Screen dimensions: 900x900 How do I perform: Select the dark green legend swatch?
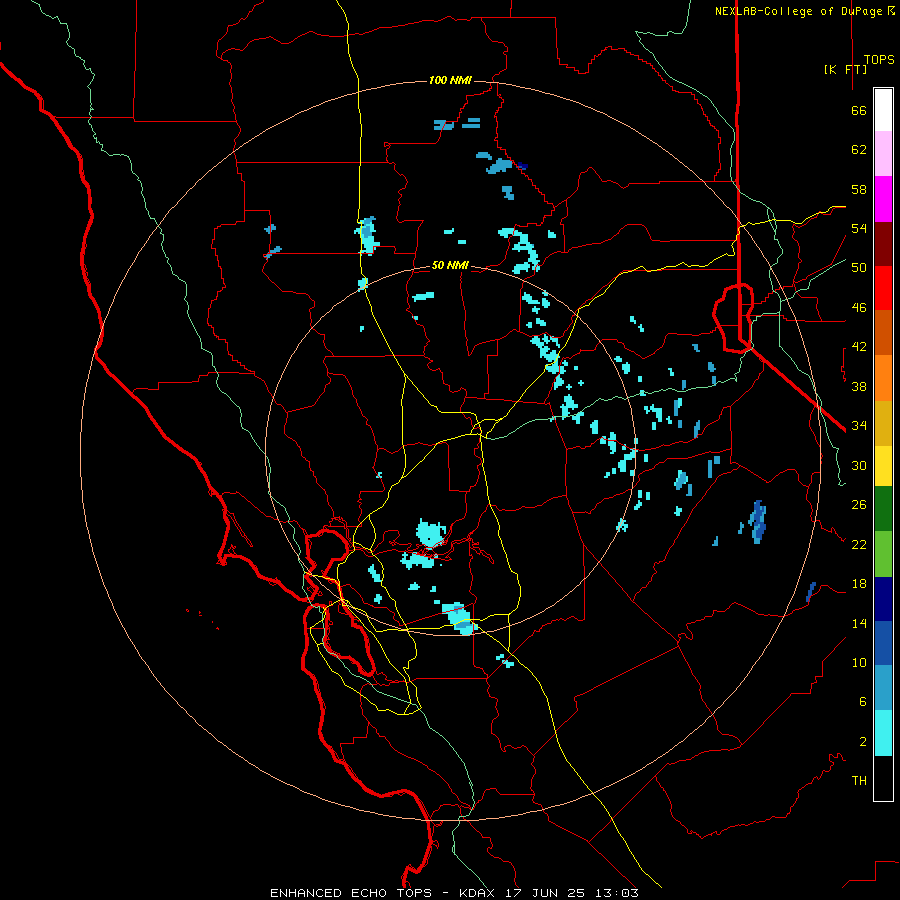(x=883, y=509)
